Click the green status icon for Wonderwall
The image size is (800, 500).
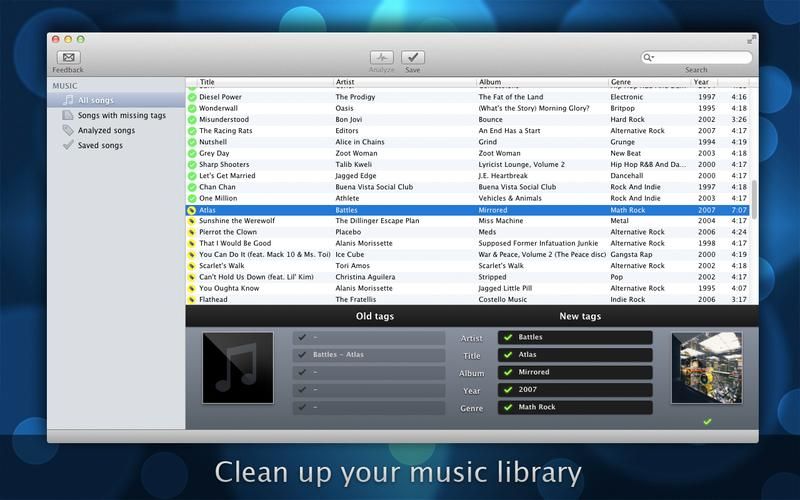pyautogui.click(x=192, y=108)
